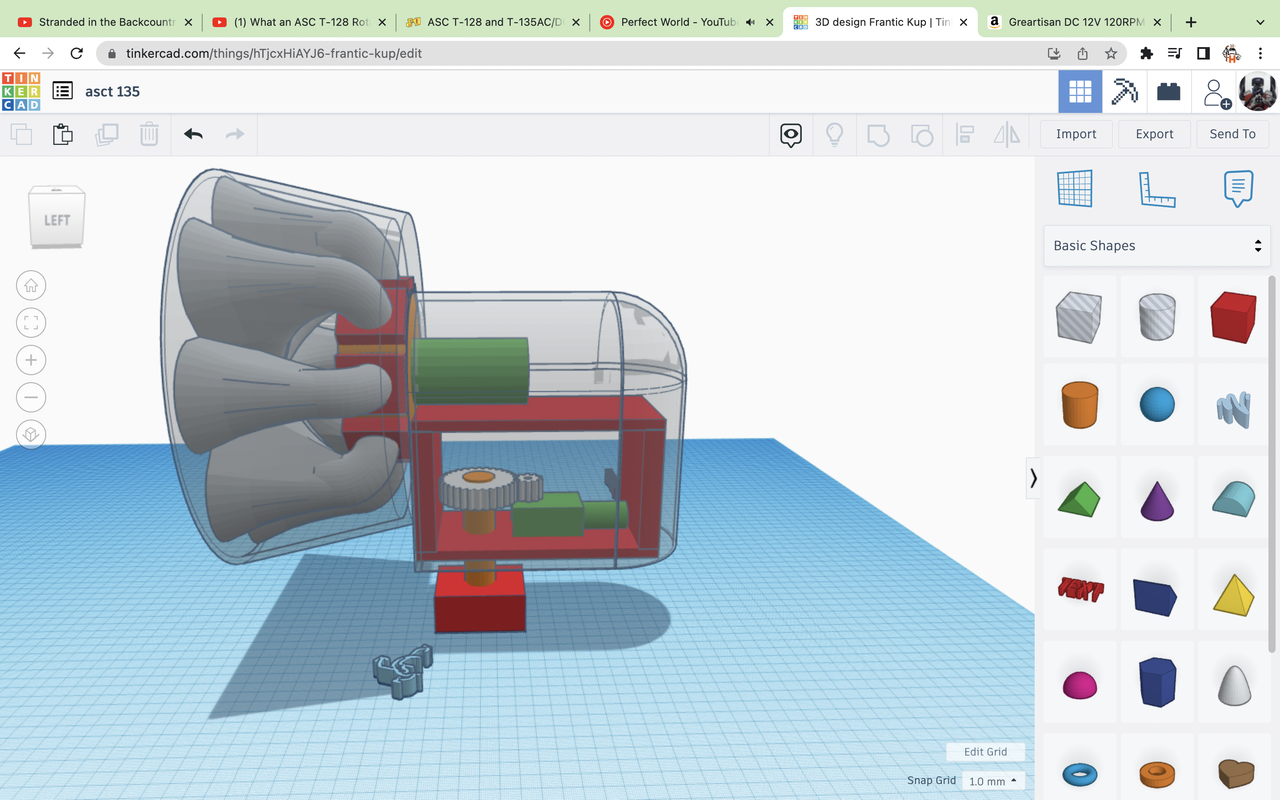Collapse the shapes panel chevron
The width and height of the screenshot is (1280, 800).
click(1033, 479)
